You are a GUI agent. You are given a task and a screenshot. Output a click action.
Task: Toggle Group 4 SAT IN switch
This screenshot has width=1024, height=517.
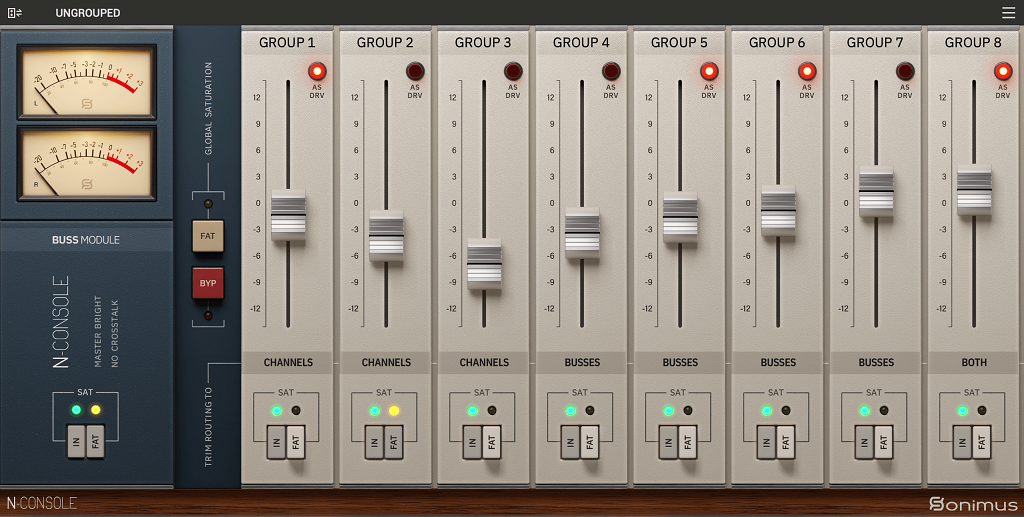pos(570,442)
